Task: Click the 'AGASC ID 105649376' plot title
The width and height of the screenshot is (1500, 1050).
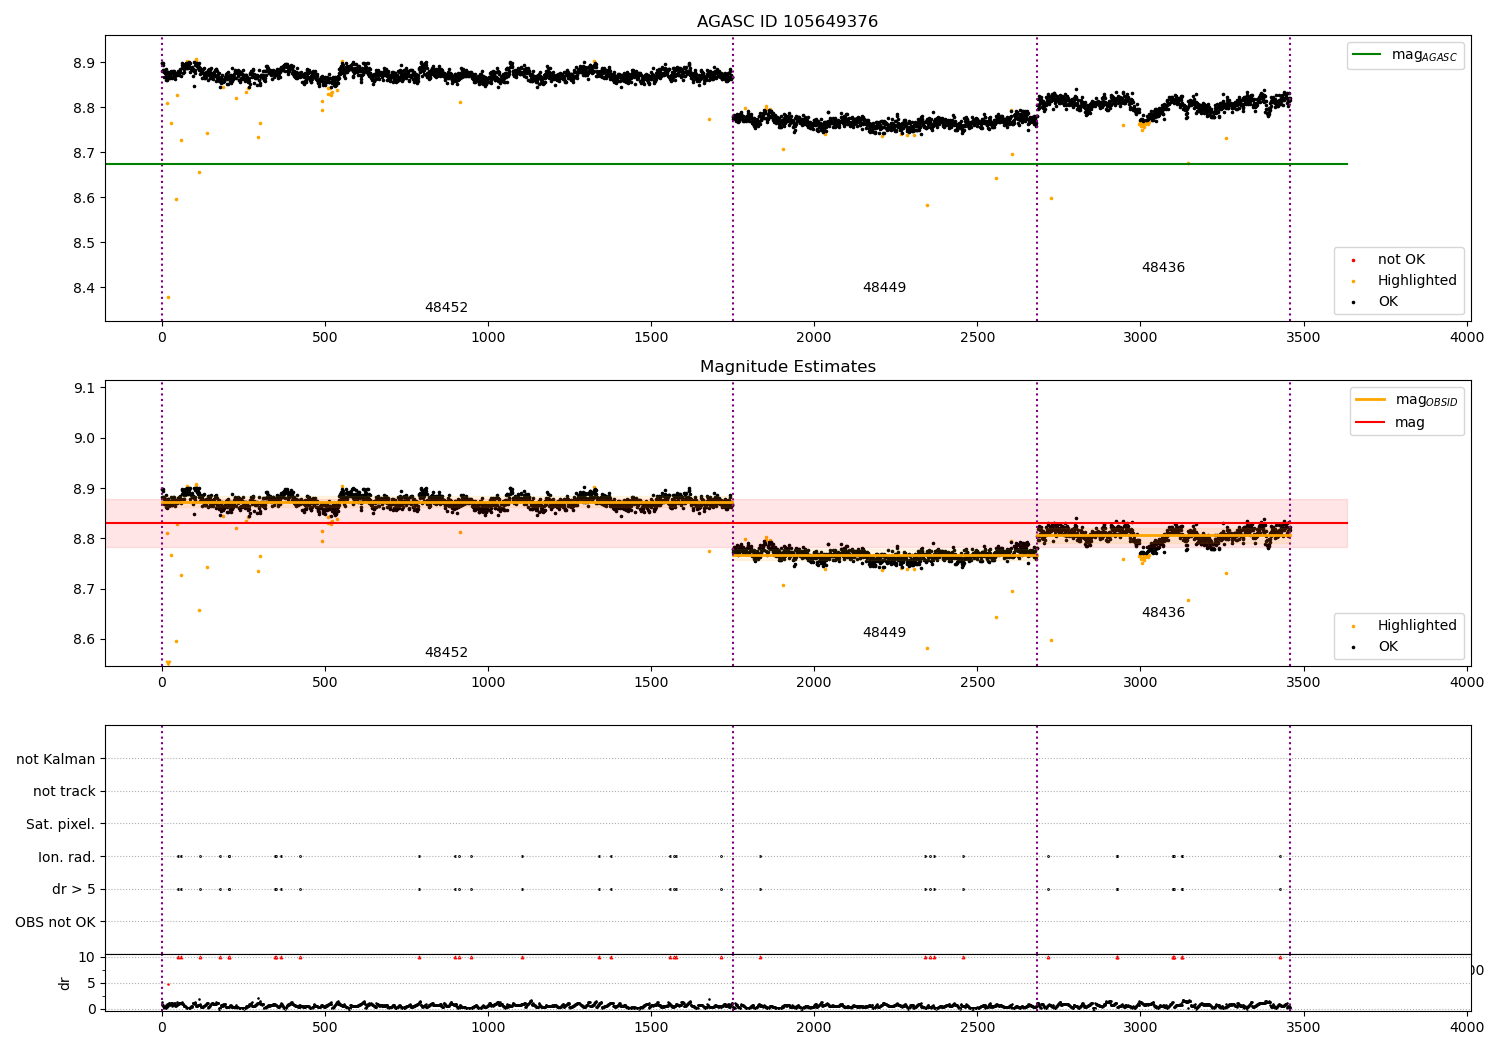Action: pyautogui.click(x=787, y=22)
